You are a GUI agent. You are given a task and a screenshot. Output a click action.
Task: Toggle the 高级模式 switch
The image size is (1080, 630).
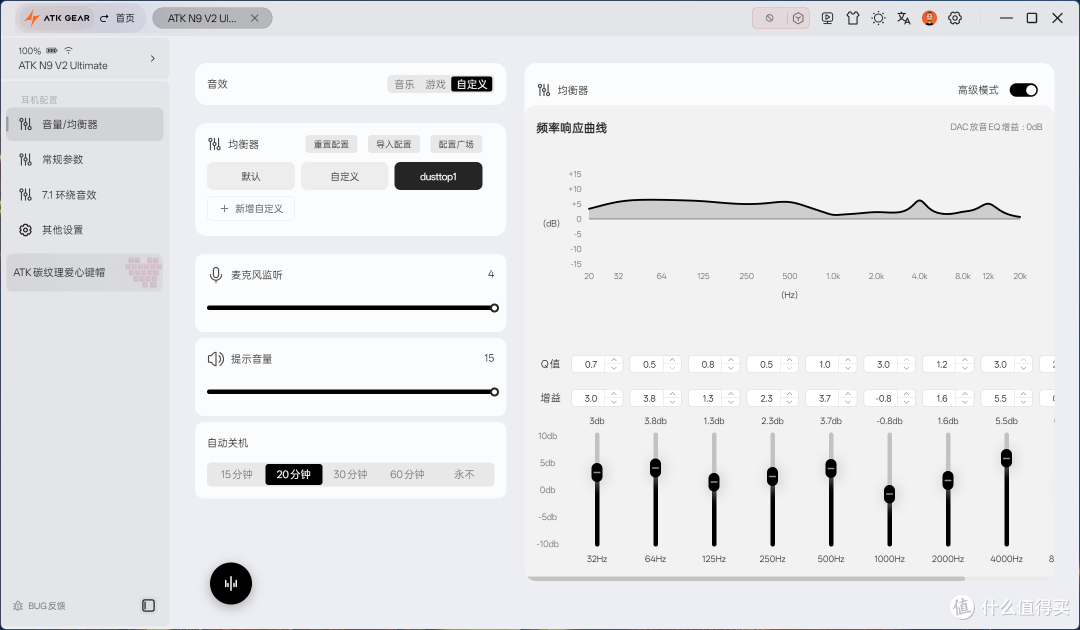coord(1024,90)
